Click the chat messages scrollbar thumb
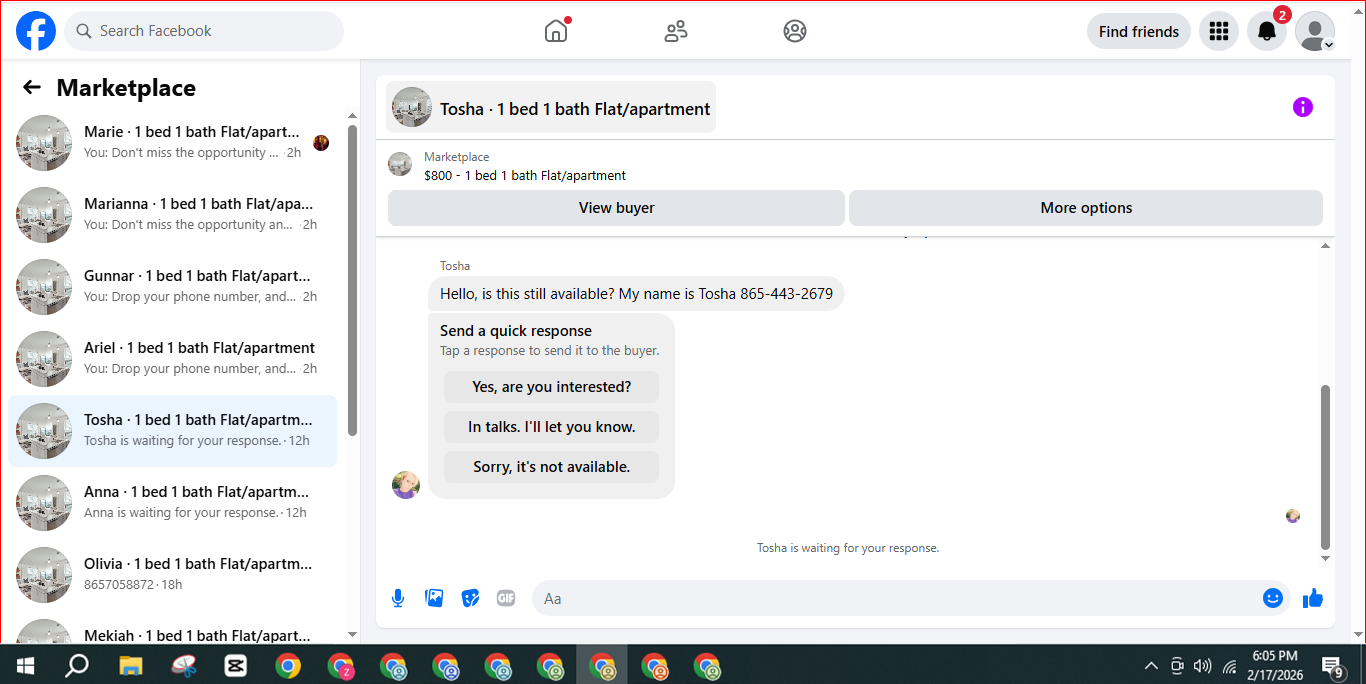The image size is (1366, 684). click(1326, 467)
